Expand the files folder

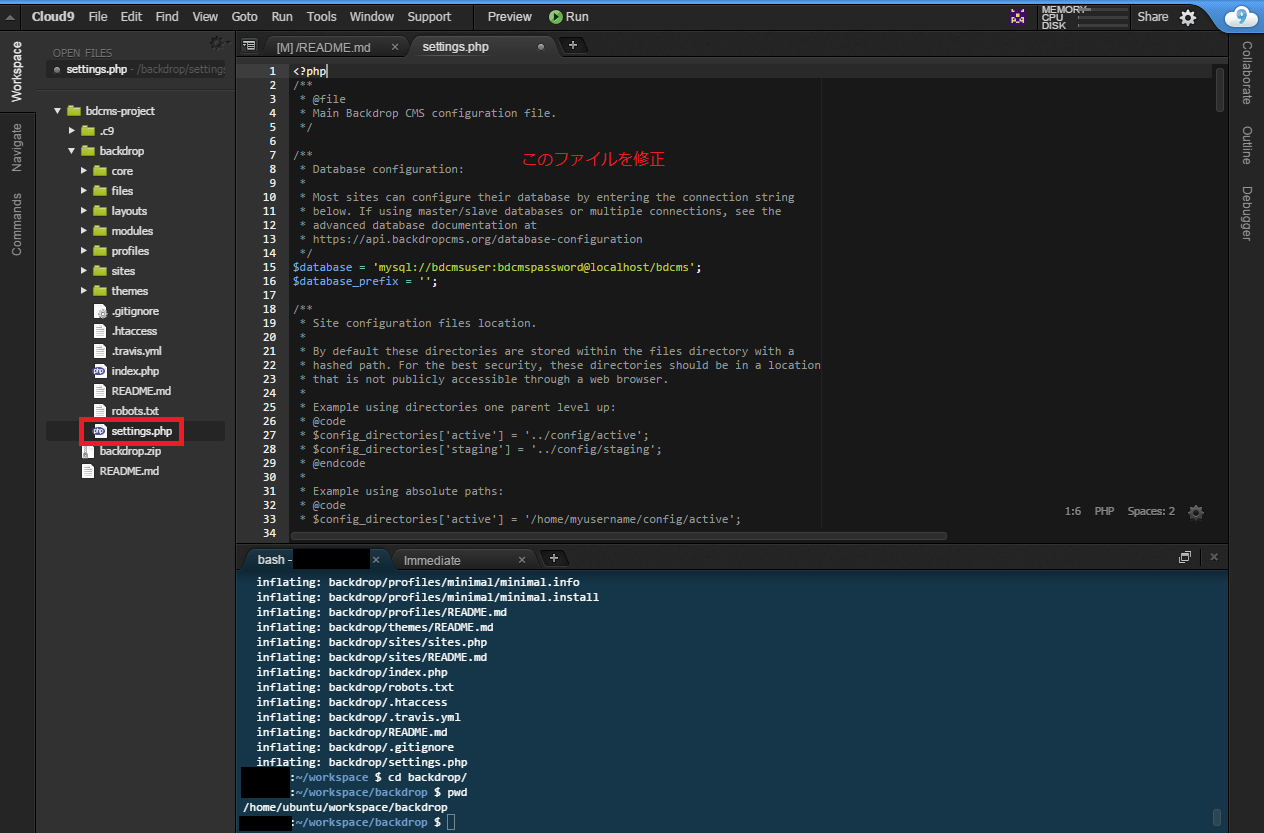click(x=86, y=191)
